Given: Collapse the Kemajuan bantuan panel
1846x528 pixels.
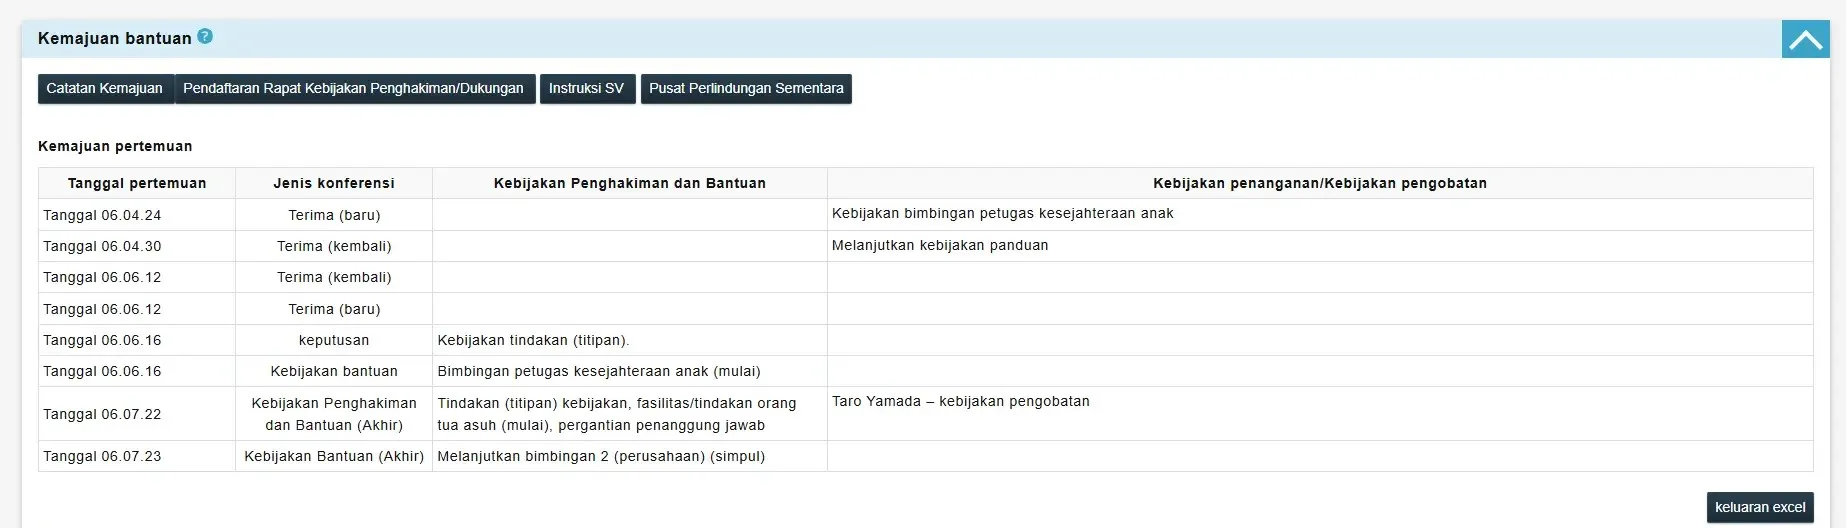Looking at the screenshot, I should (x=1805, y=39).
